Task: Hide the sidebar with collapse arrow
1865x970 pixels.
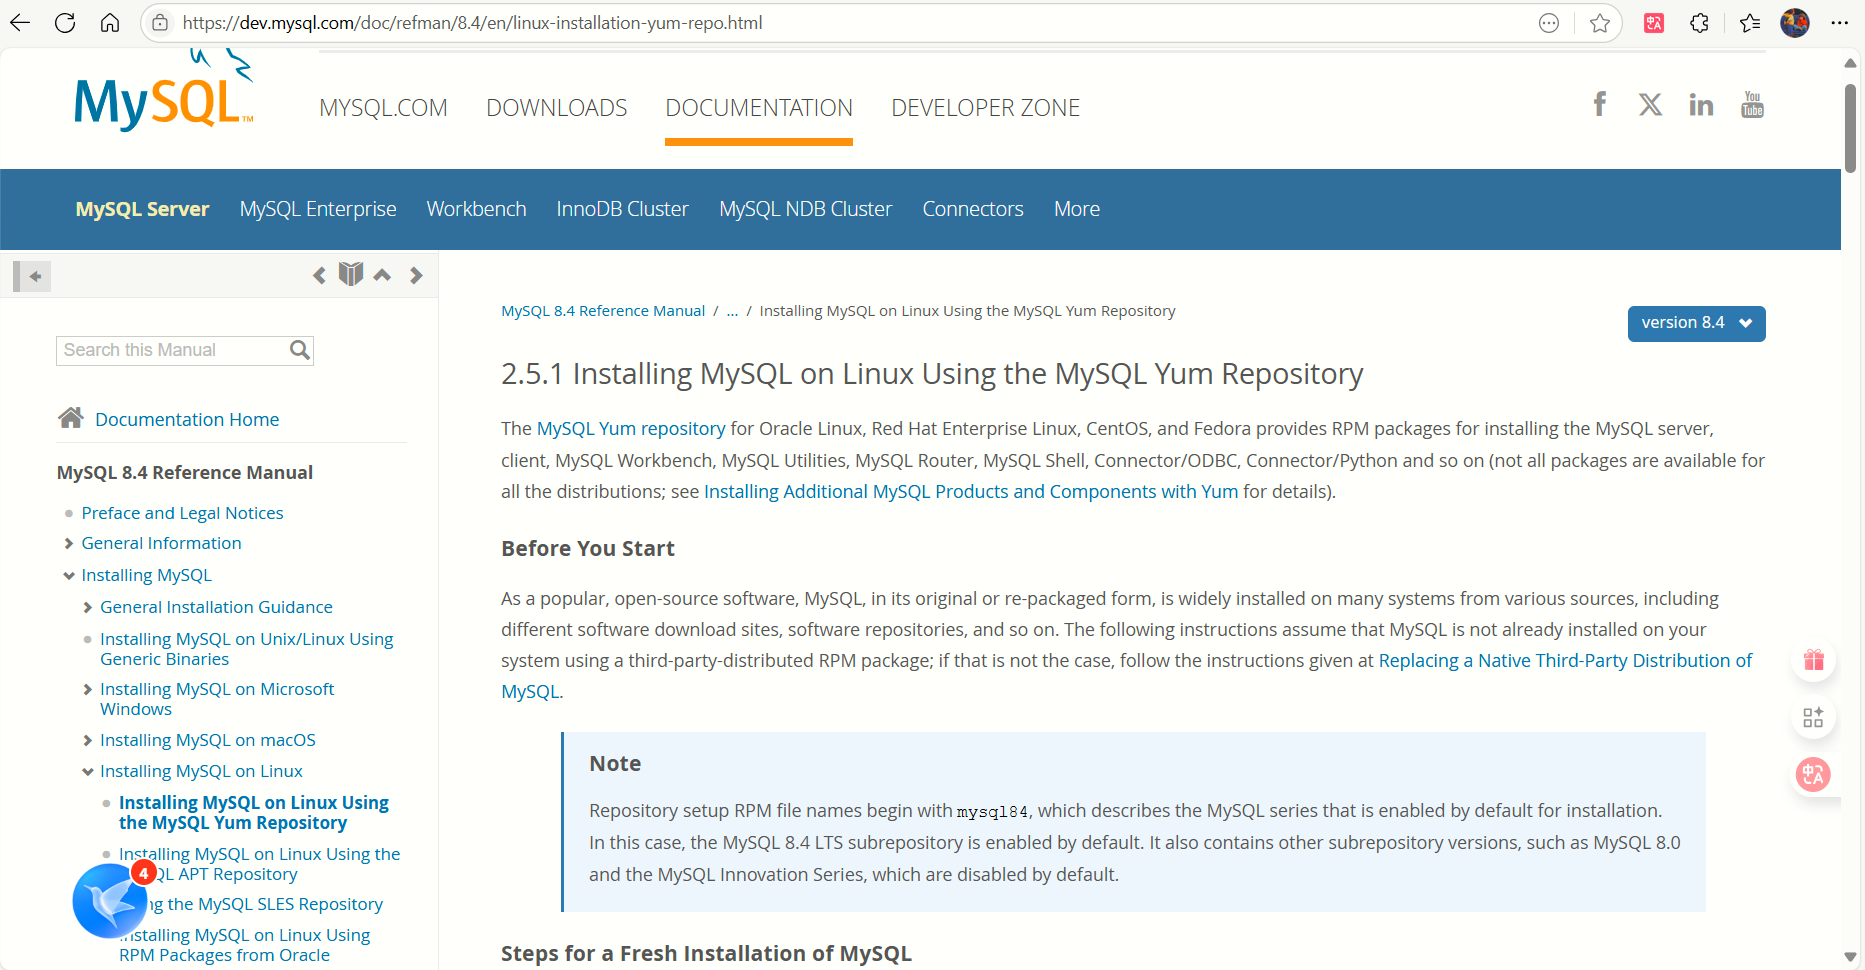Action: coord(32,276)
